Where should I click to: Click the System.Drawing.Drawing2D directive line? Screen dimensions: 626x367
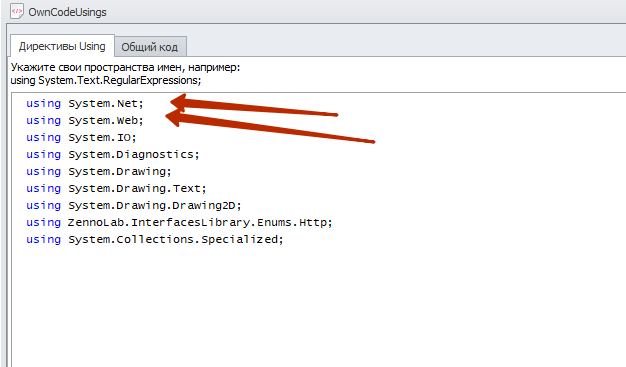(134, 205)
